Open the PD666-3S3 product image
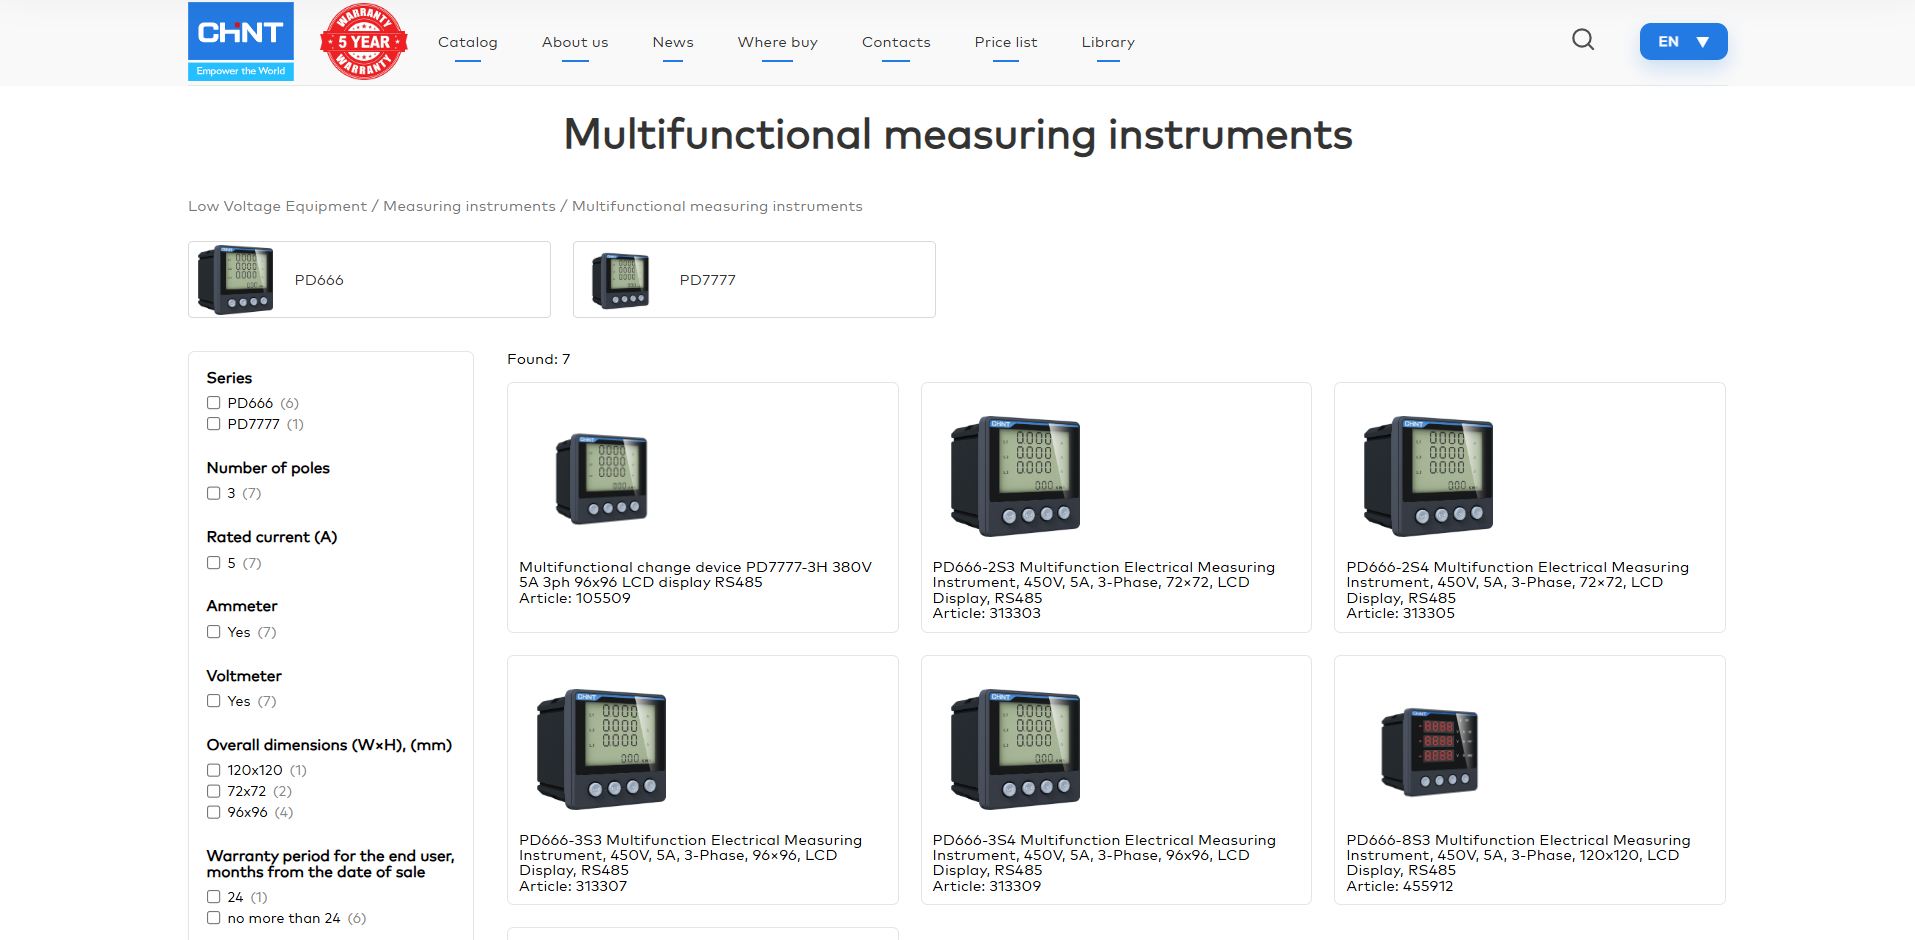The width and height of the screenshot is (1915, 940). (x=601, y=749)
